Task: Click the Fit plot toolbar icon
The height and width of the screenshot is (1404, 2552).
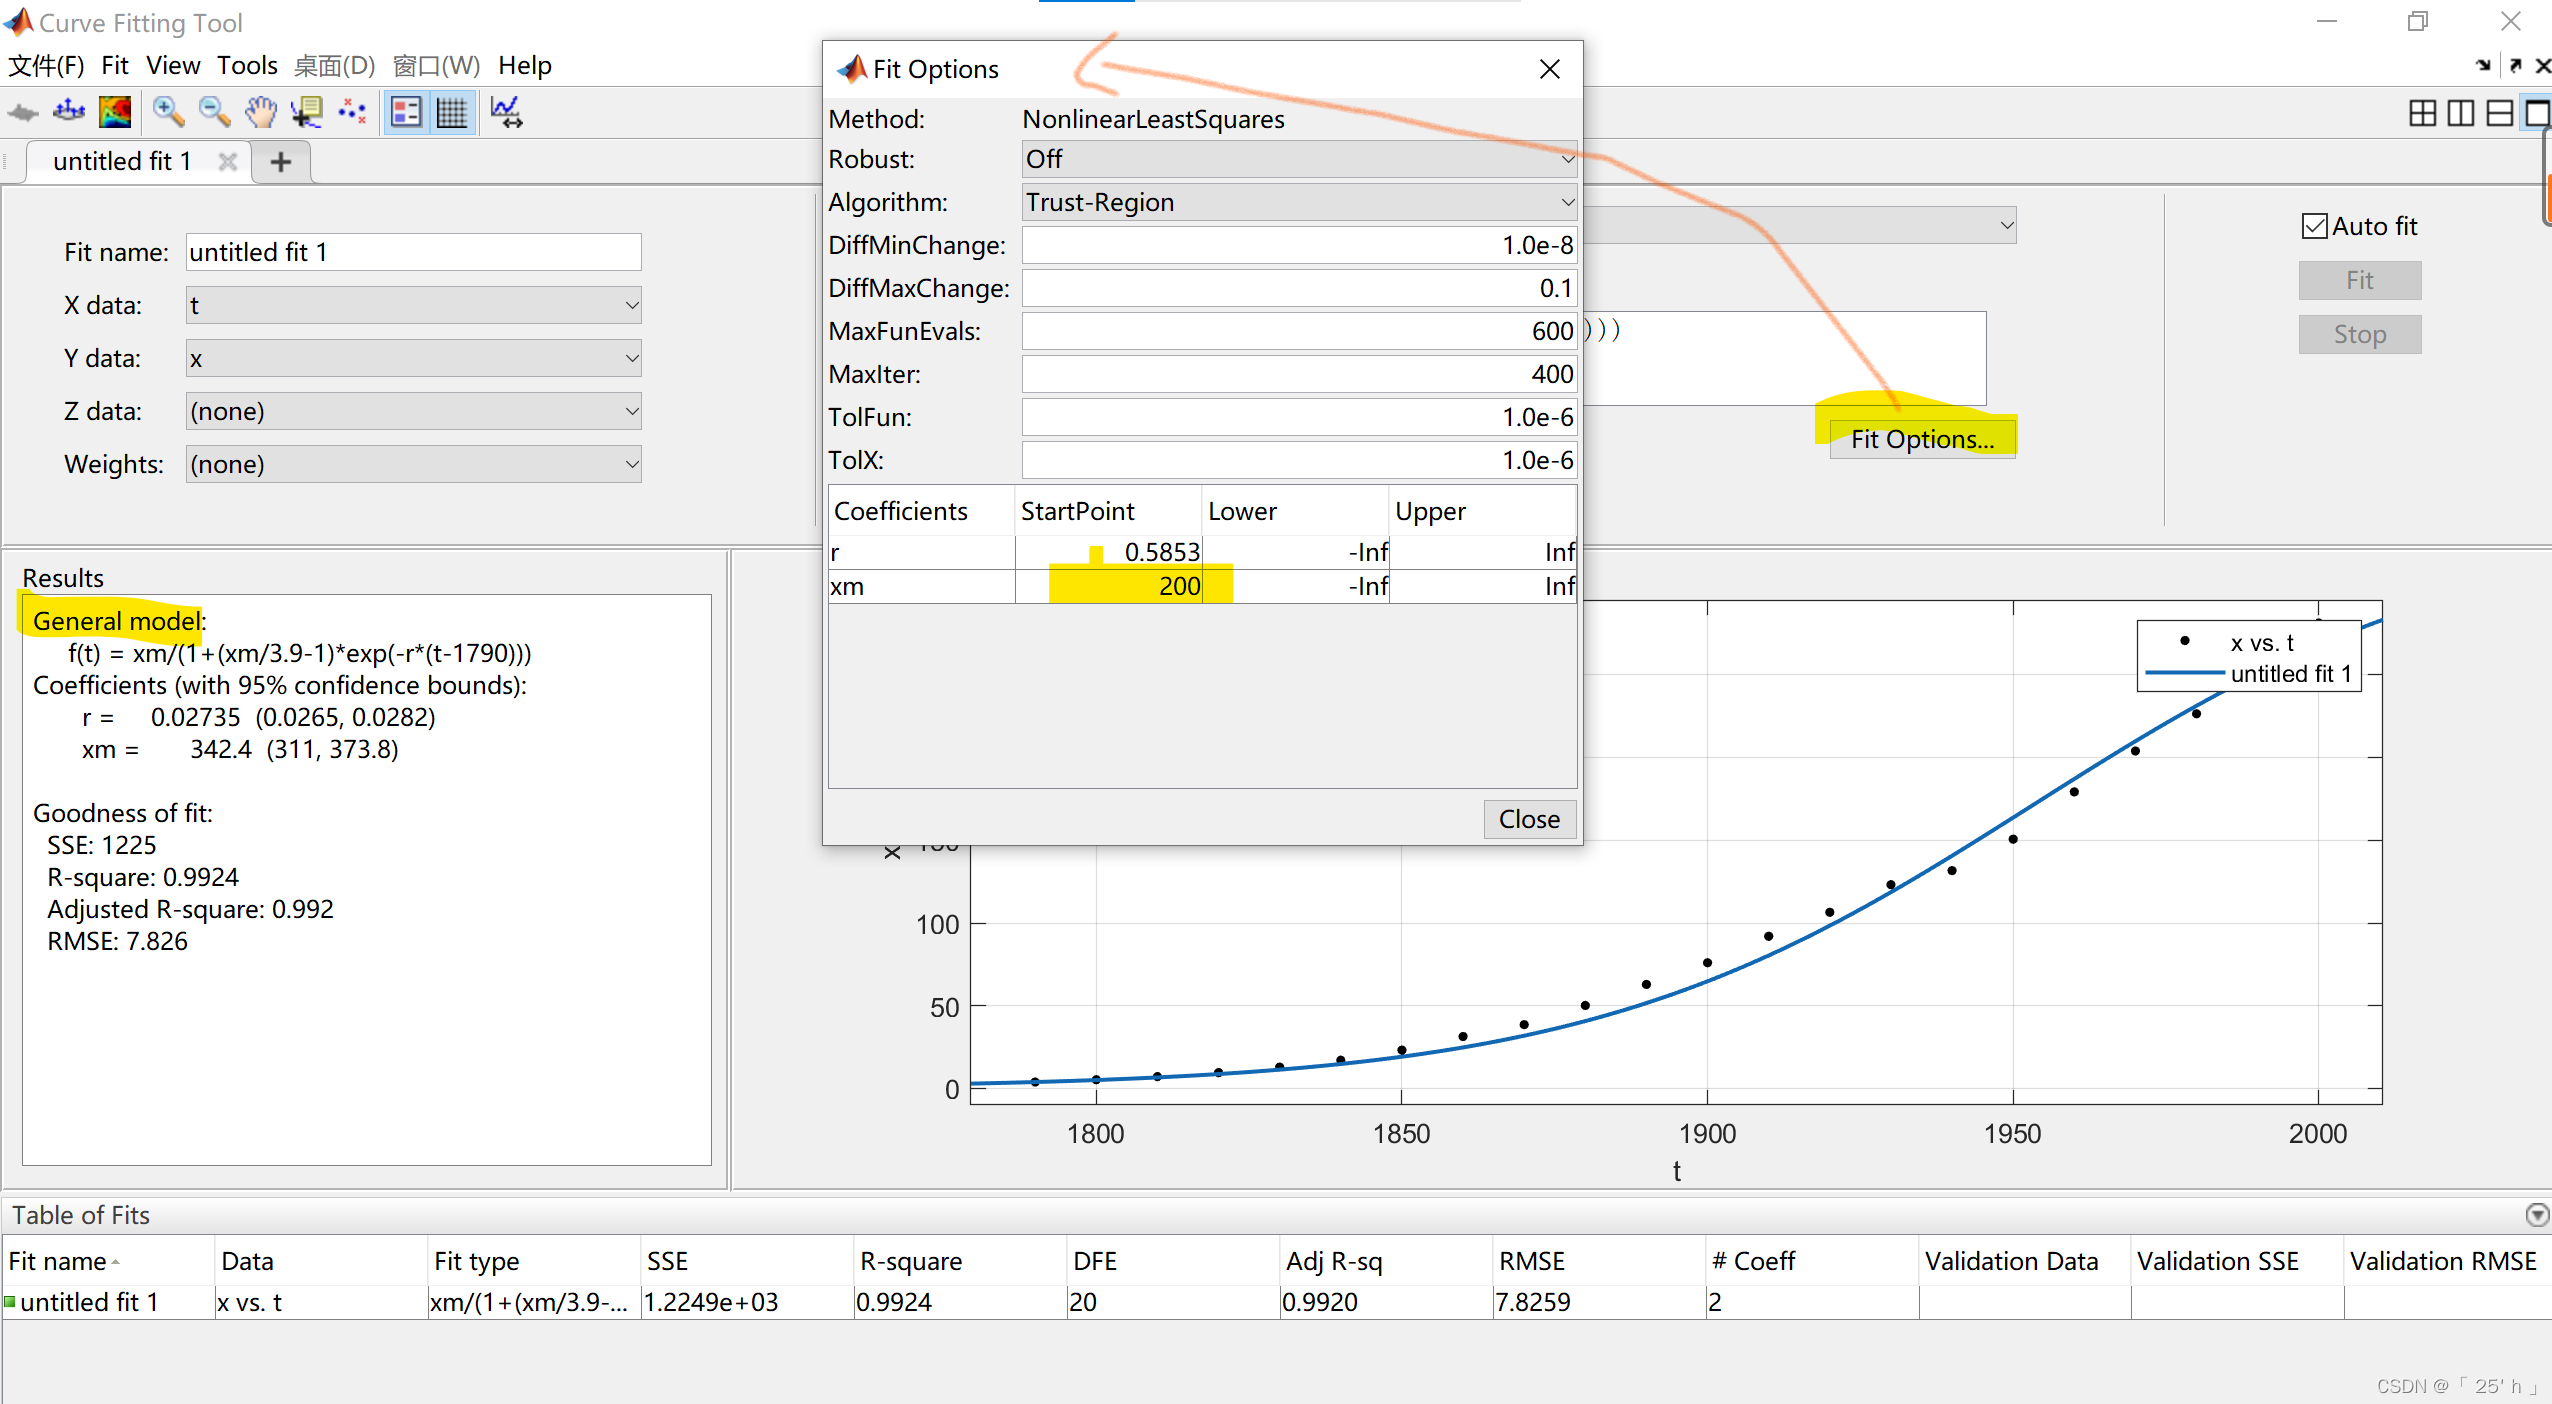Action: [x=22, y=112]
